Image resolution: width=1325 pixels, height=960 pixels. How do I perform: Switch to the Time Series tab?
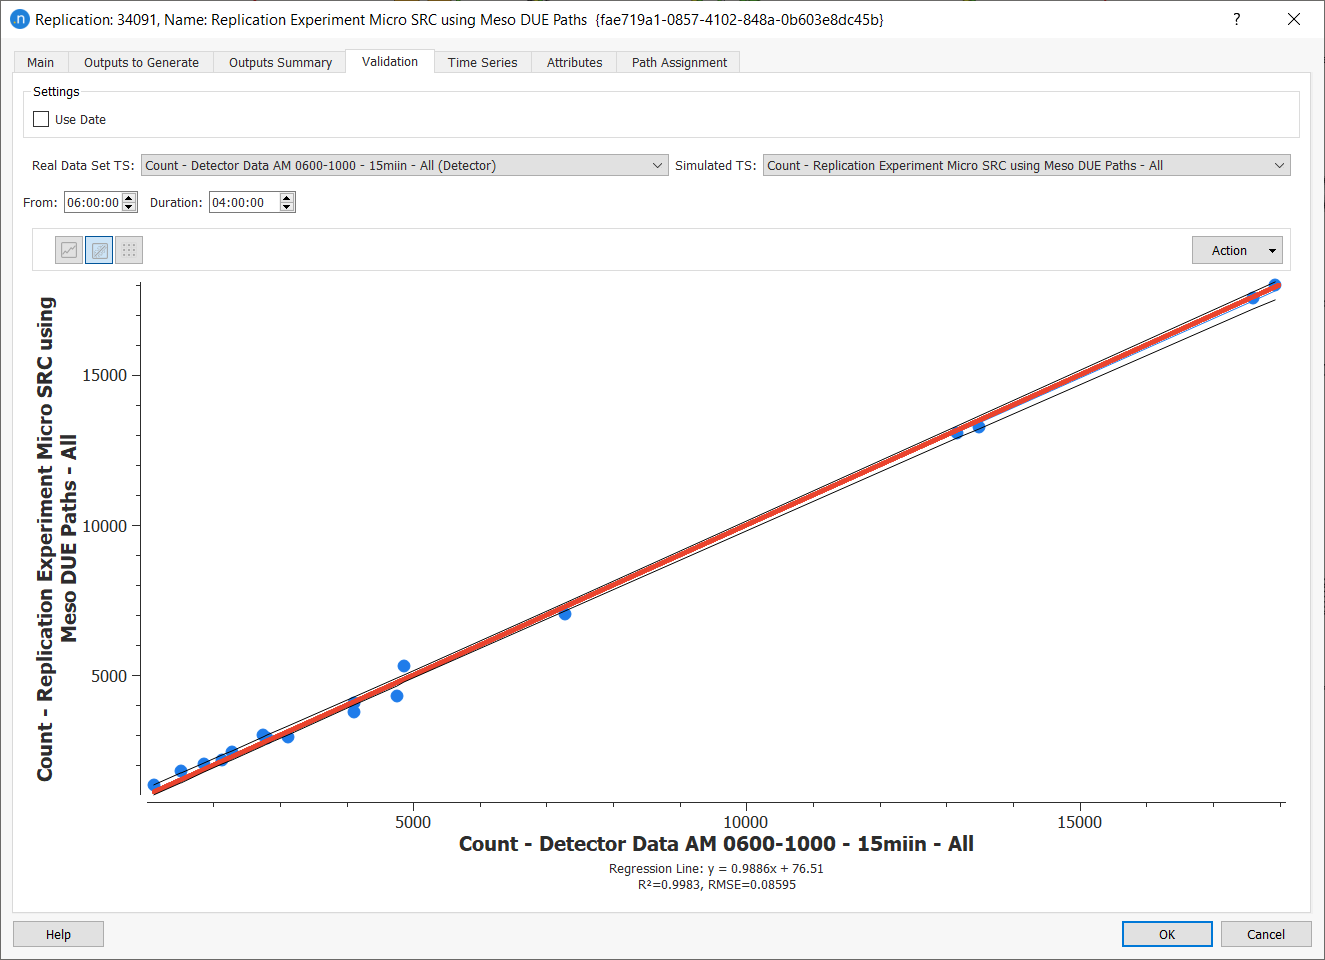coord(482,62)
